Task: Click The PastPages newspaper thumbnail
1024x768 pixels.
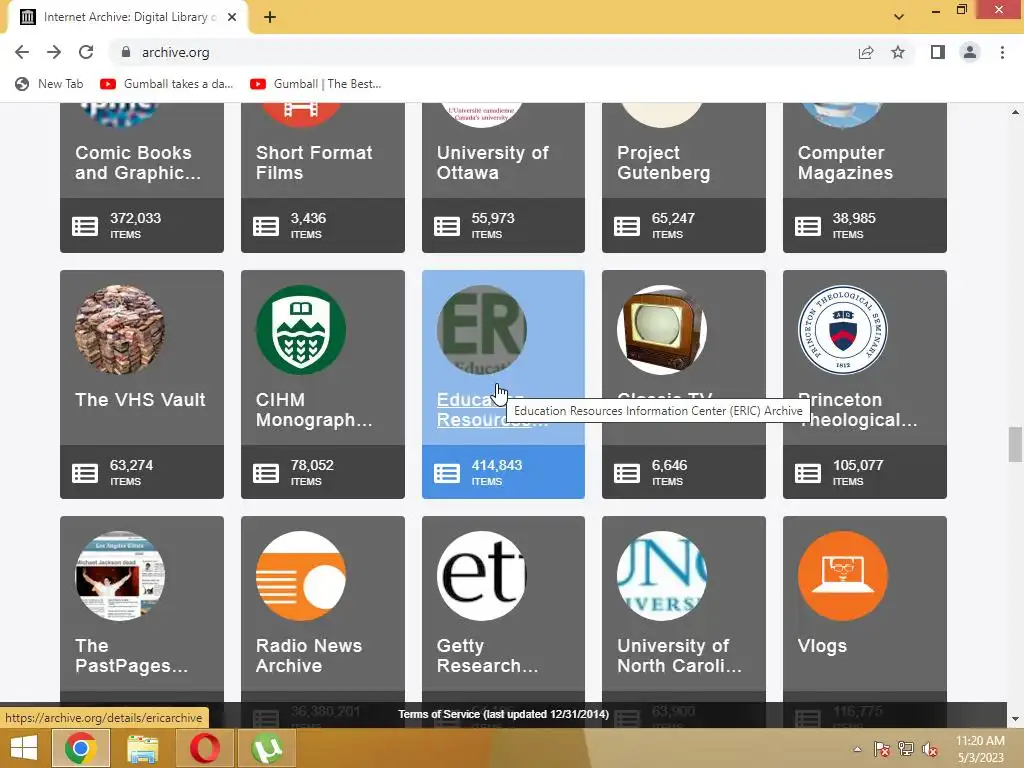Action: point(120,576)
